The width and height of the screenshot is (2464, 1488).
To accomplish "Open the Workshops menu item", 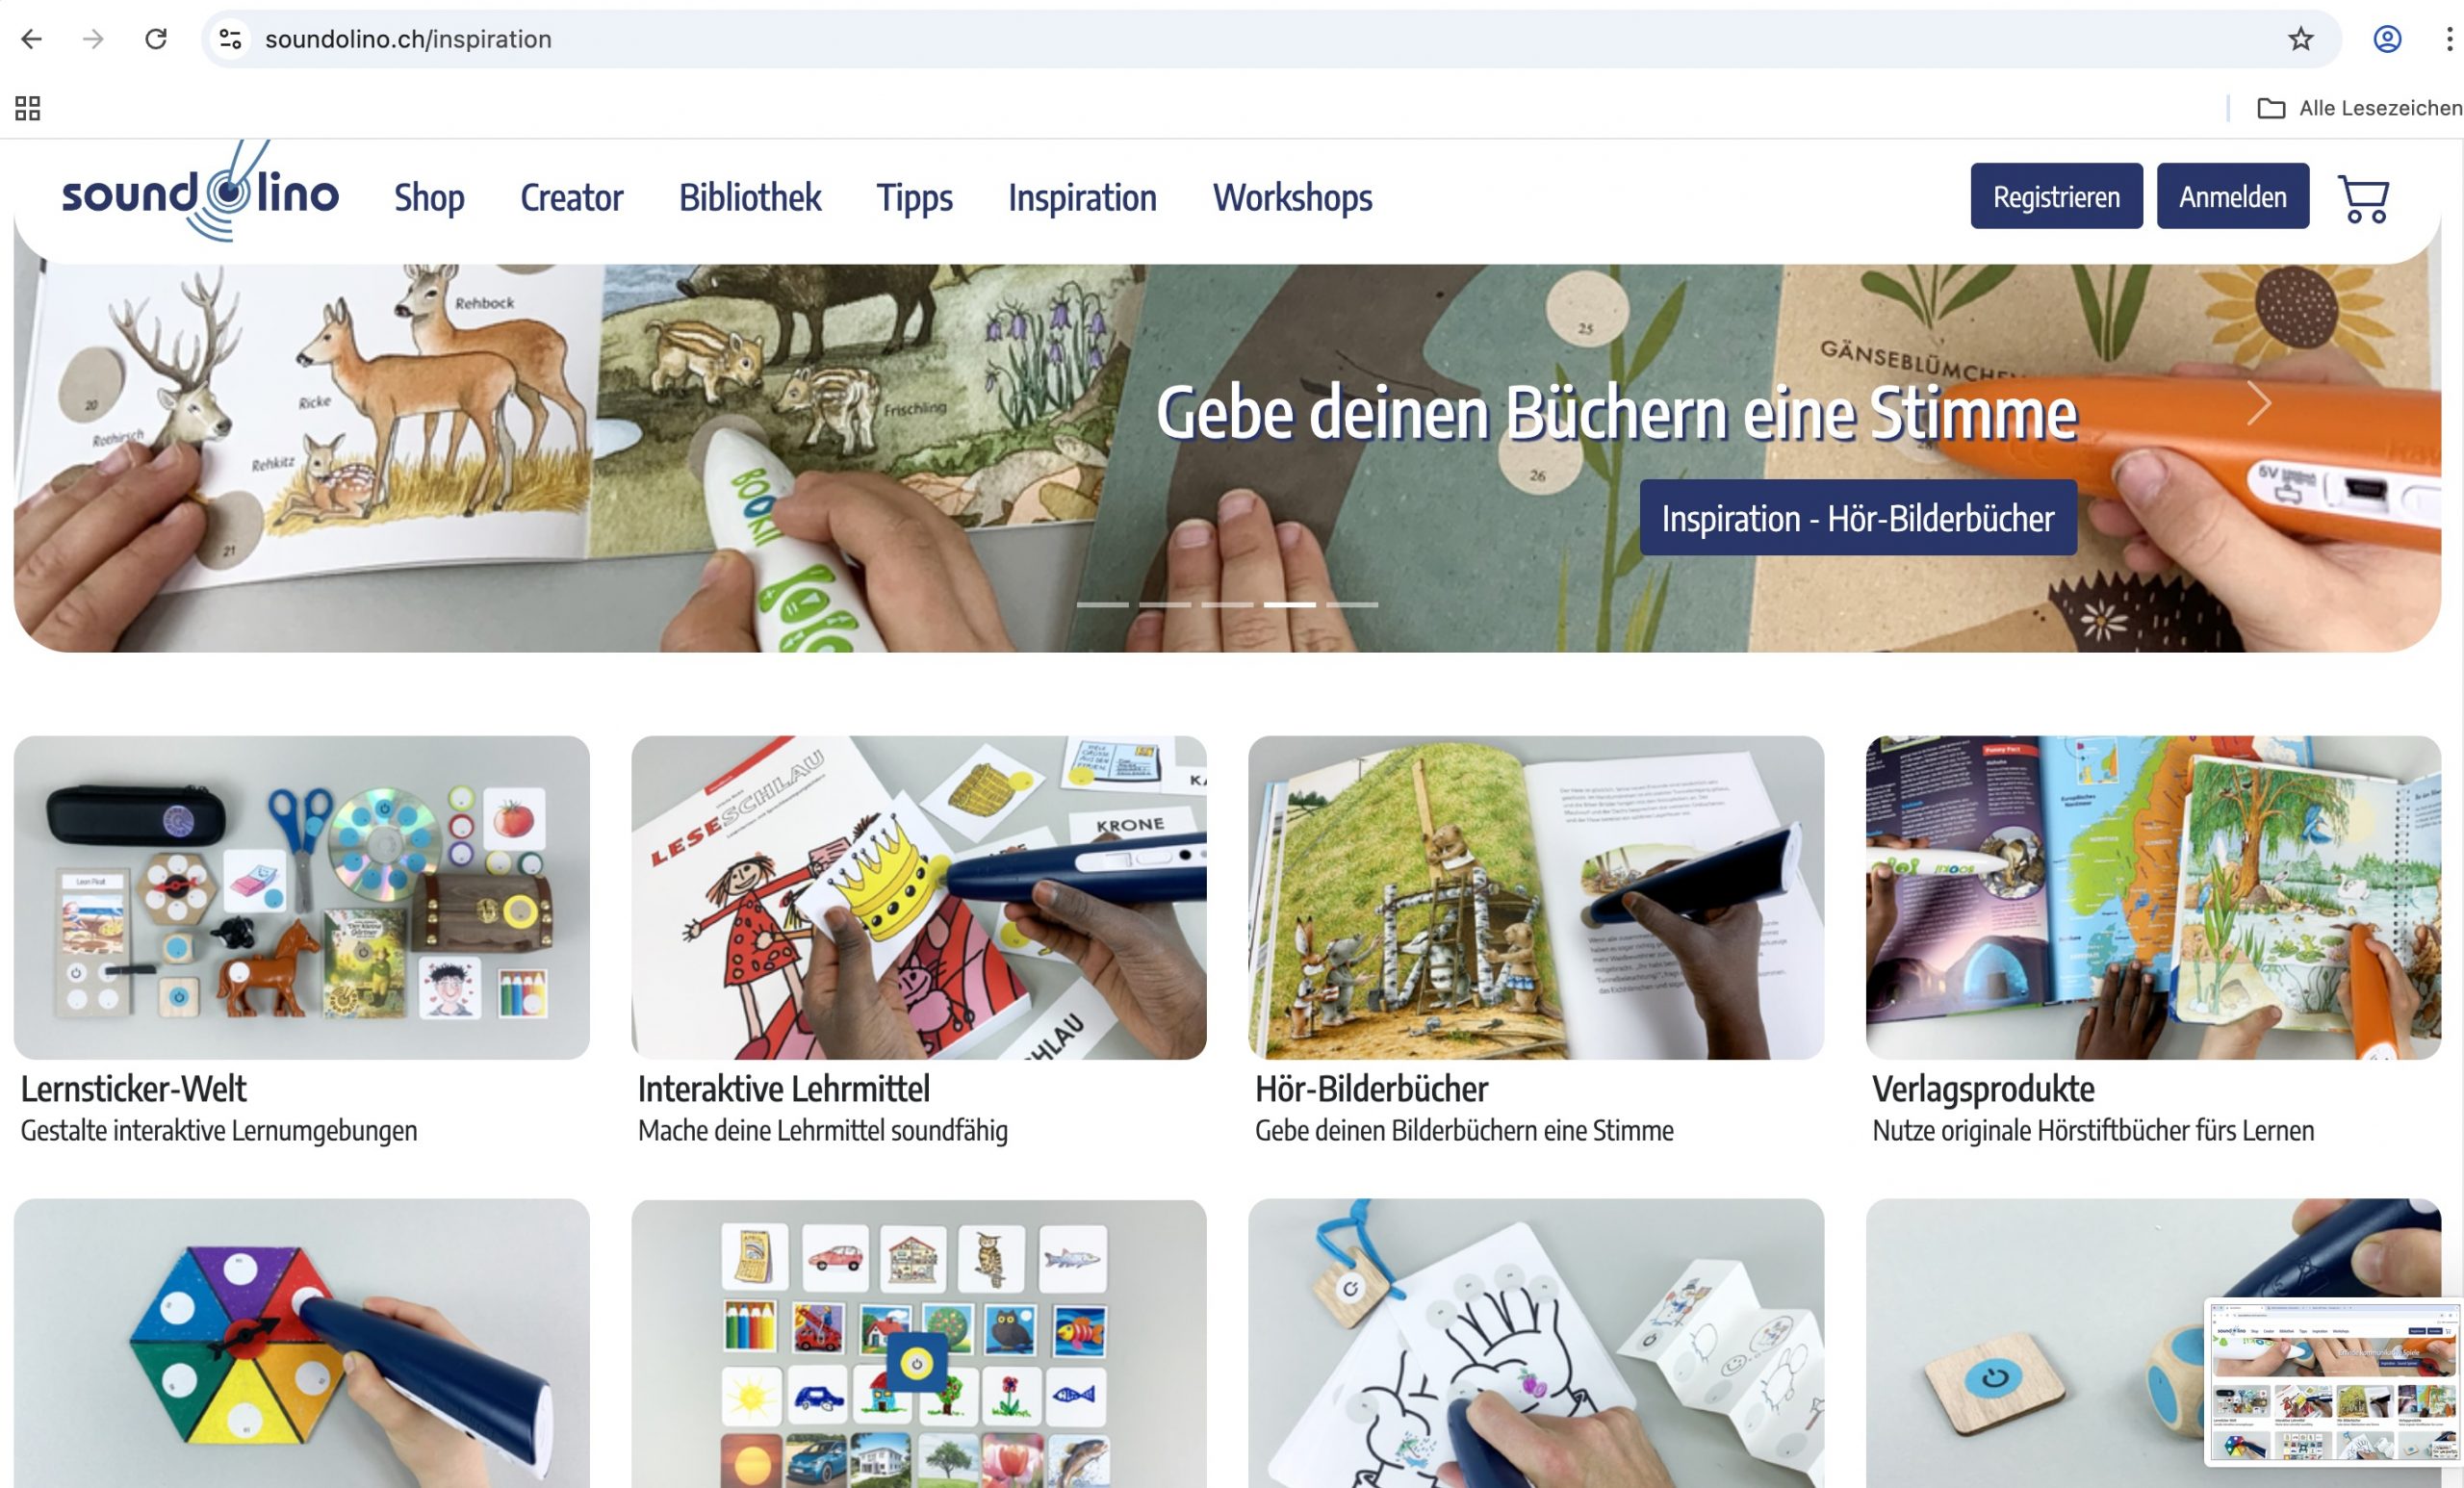I will click(x=1292, y=197).
